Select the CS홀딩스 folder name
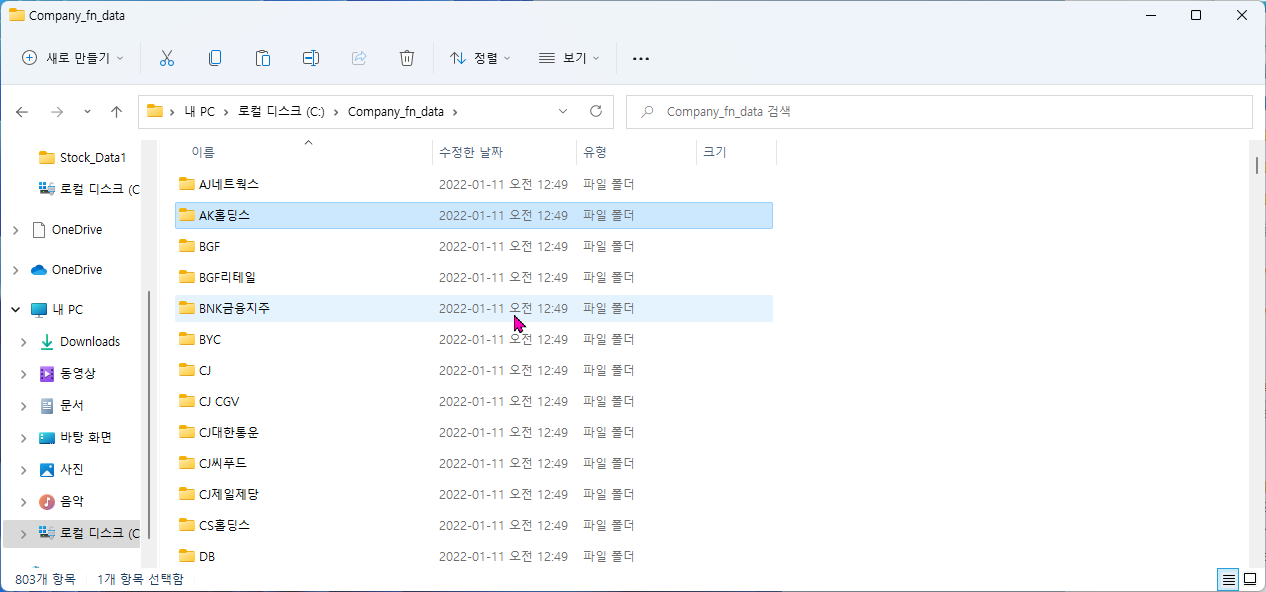 224,525
